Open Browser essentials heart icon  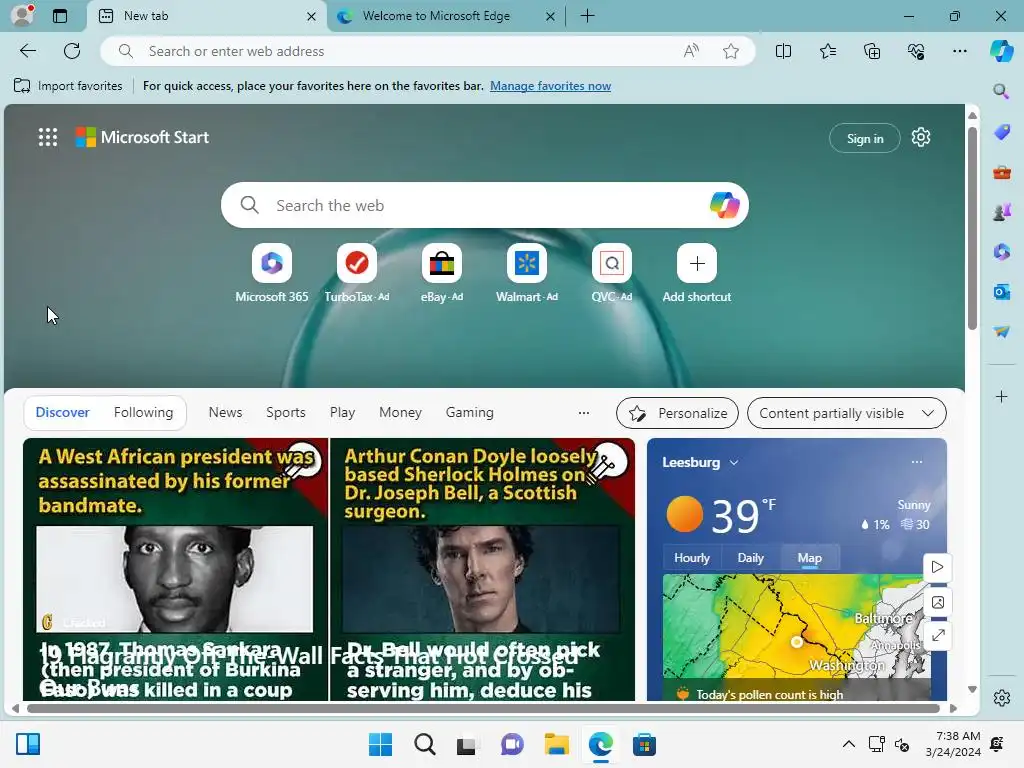[916, 51]
